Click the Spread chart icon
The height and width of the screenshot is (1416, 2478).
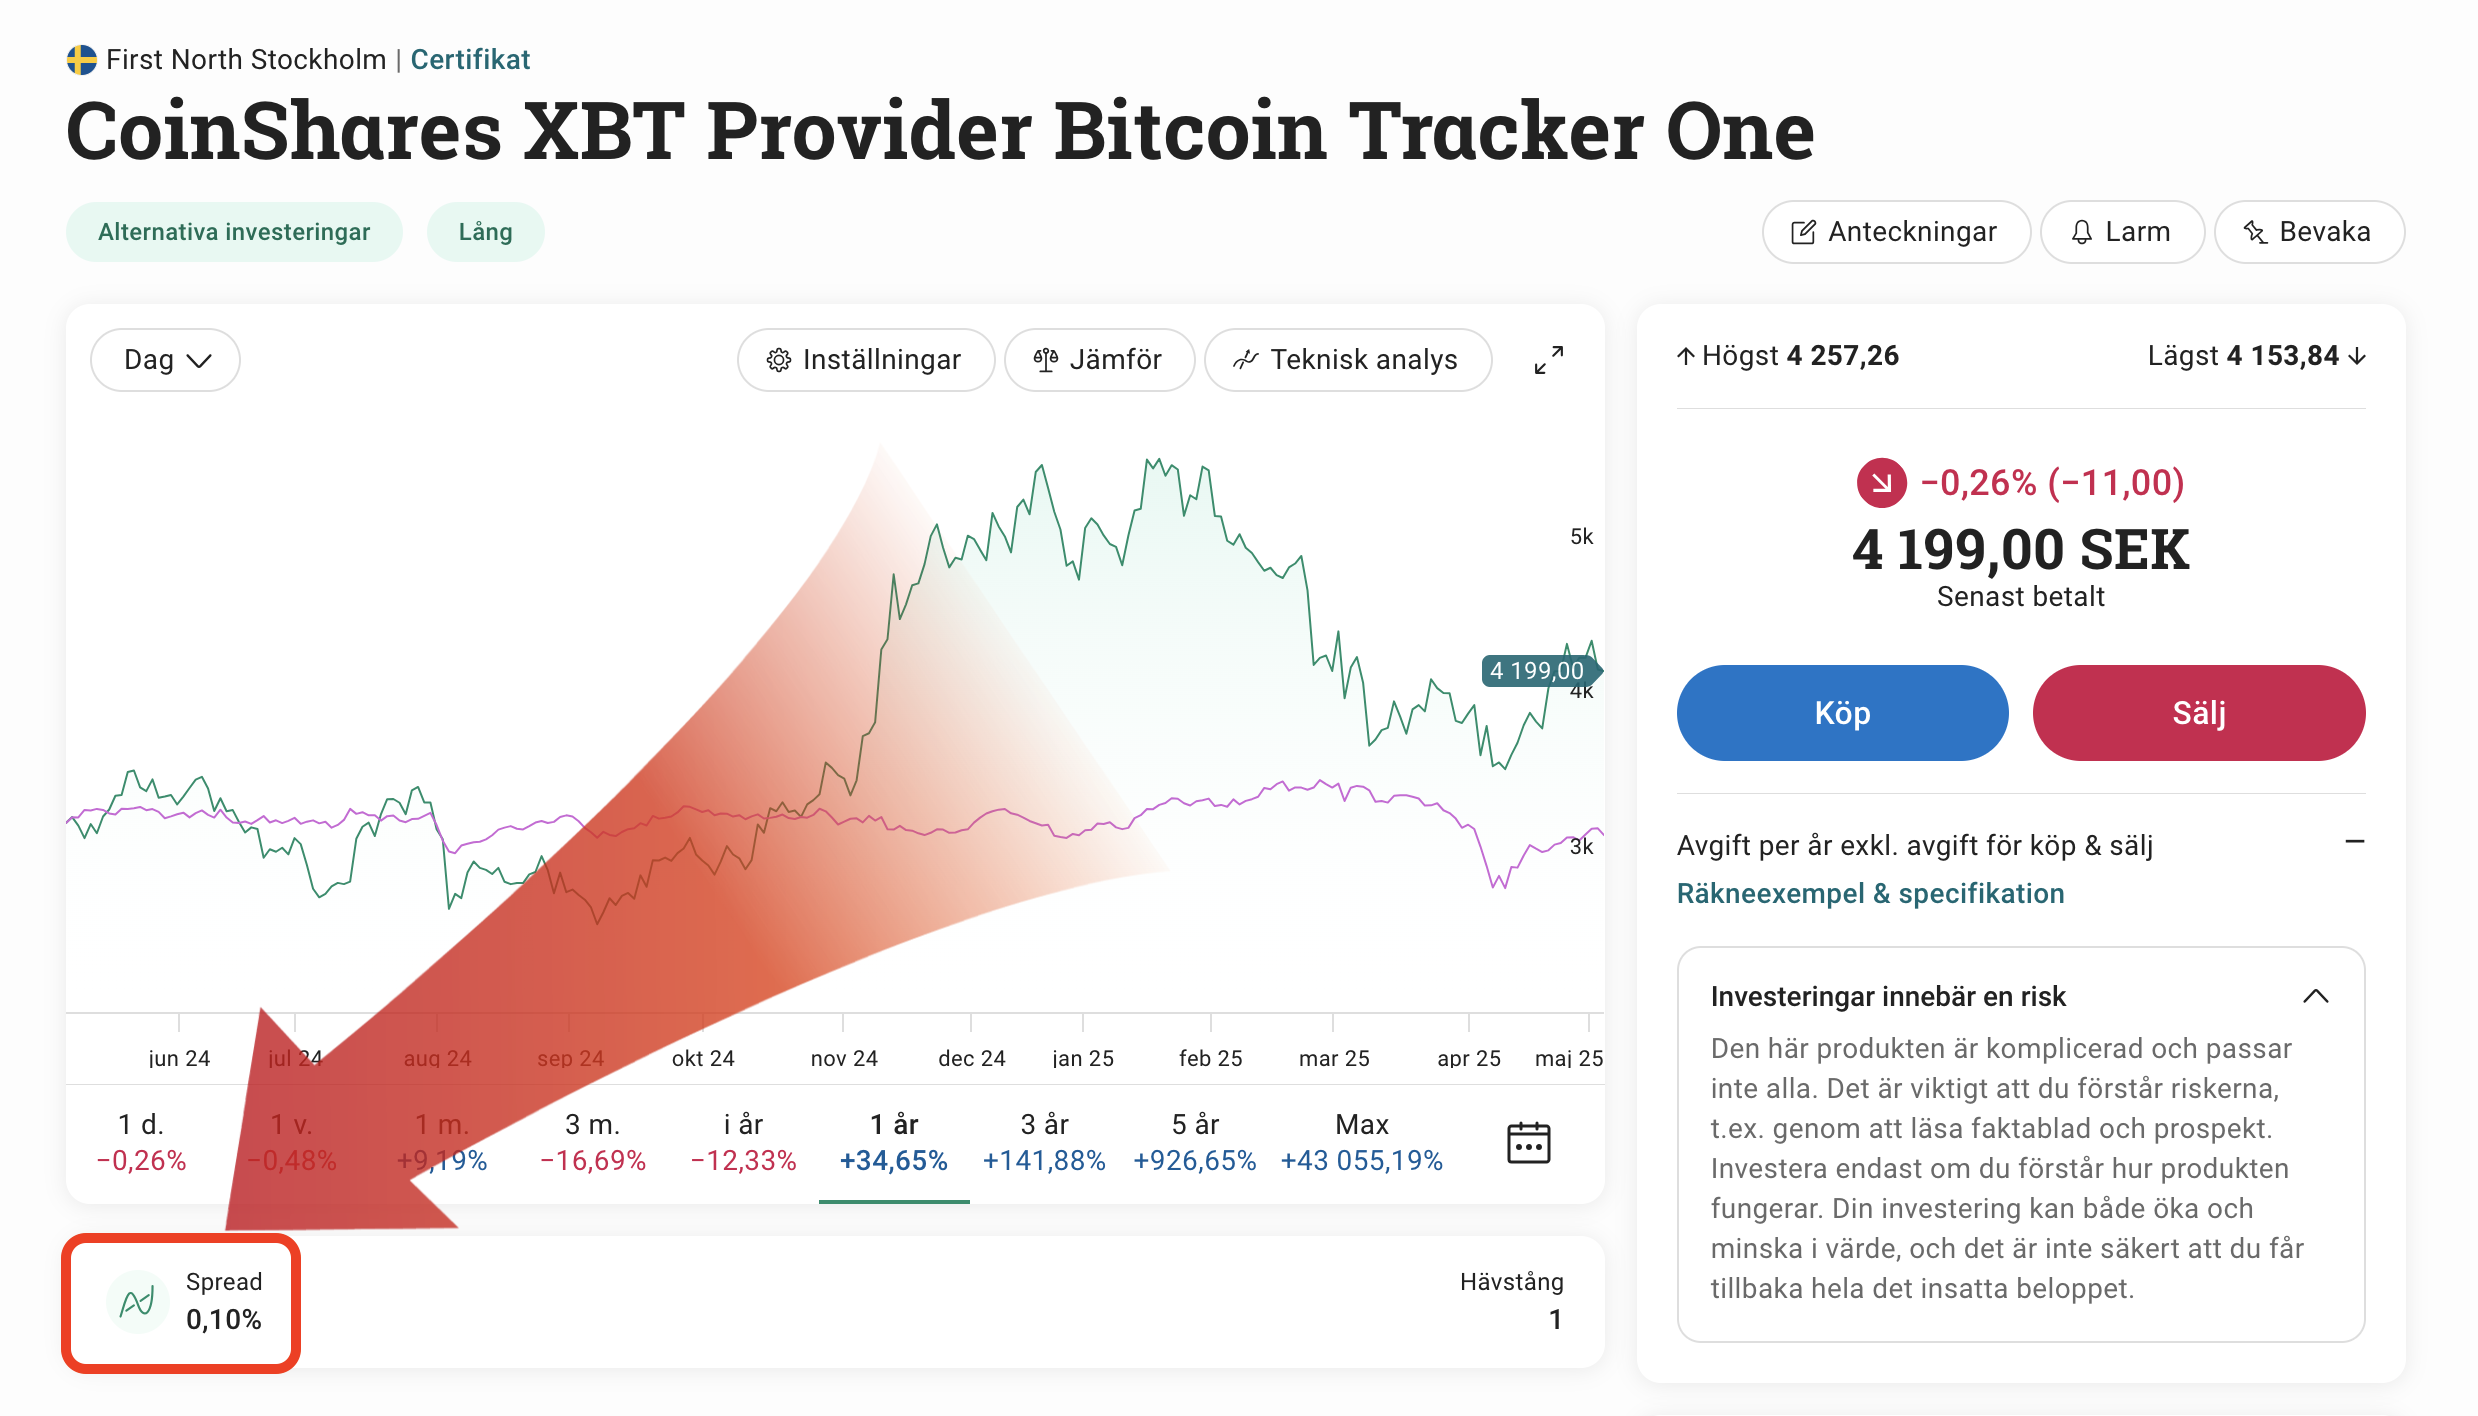137,1302
